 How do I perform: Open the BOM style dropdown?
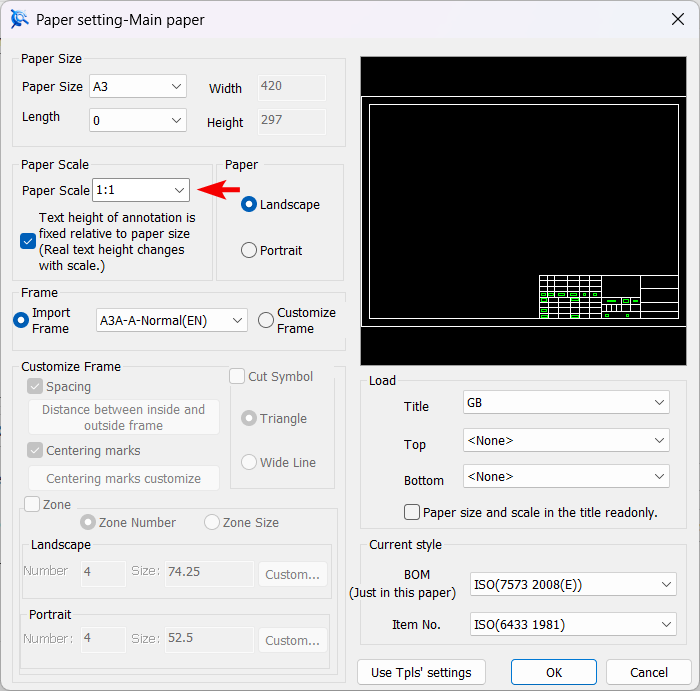pos(573,584)
